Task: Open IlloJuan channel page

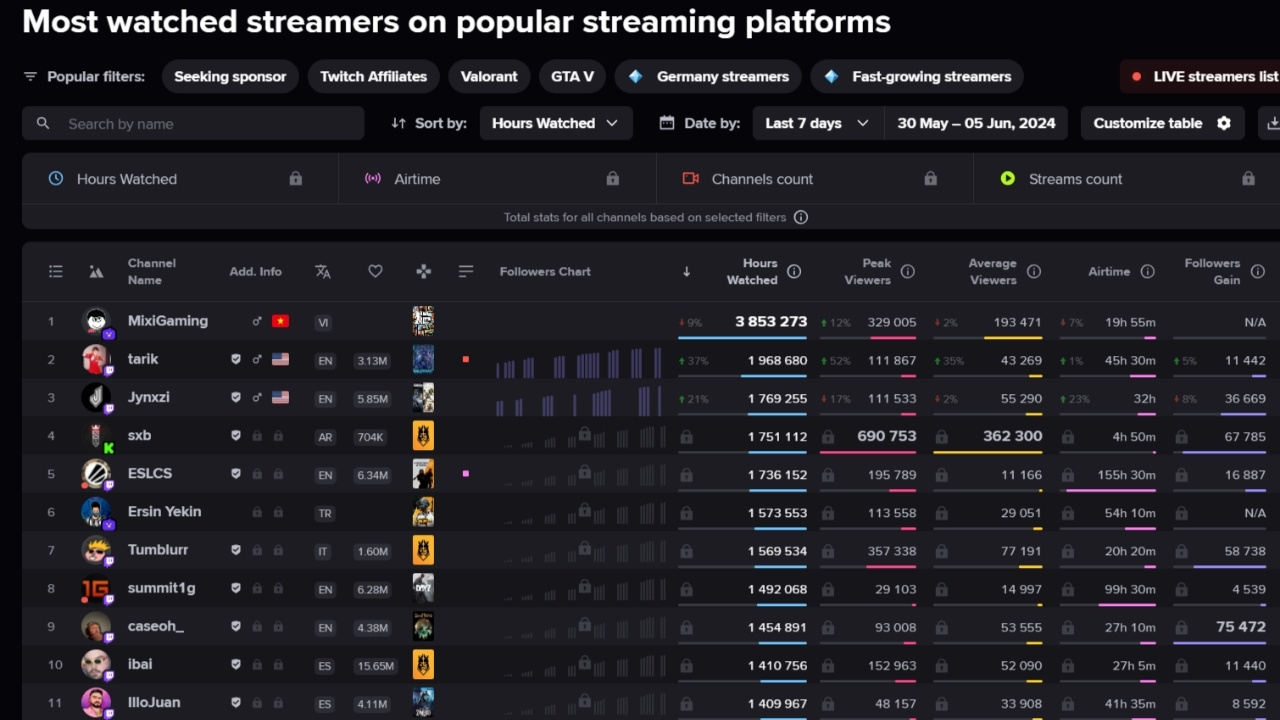Action: 154,702
